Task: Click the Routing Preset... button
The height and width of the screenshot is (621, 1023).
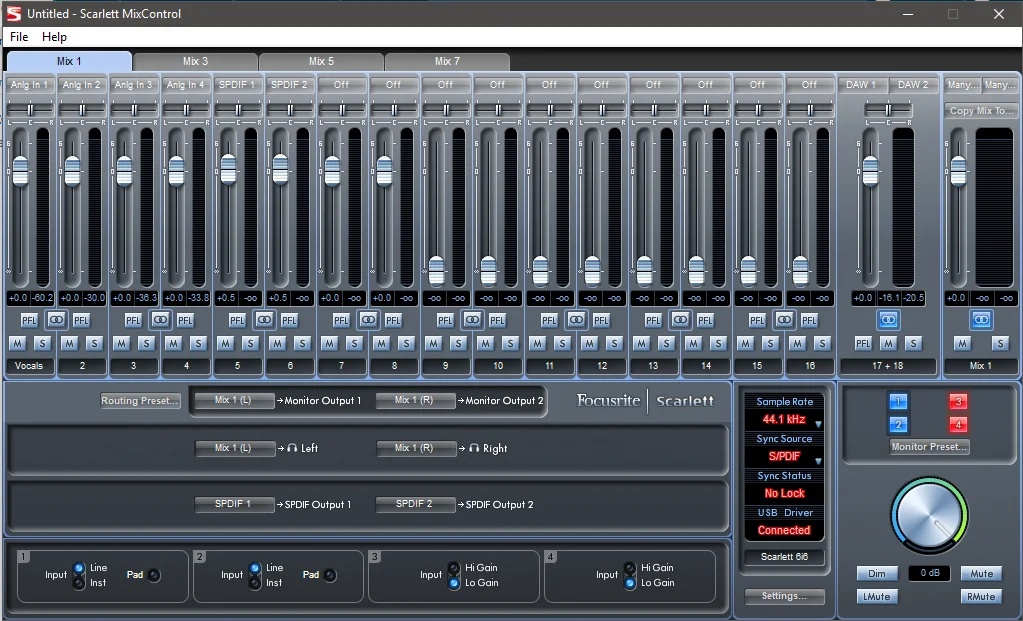Action: [140, 401]
